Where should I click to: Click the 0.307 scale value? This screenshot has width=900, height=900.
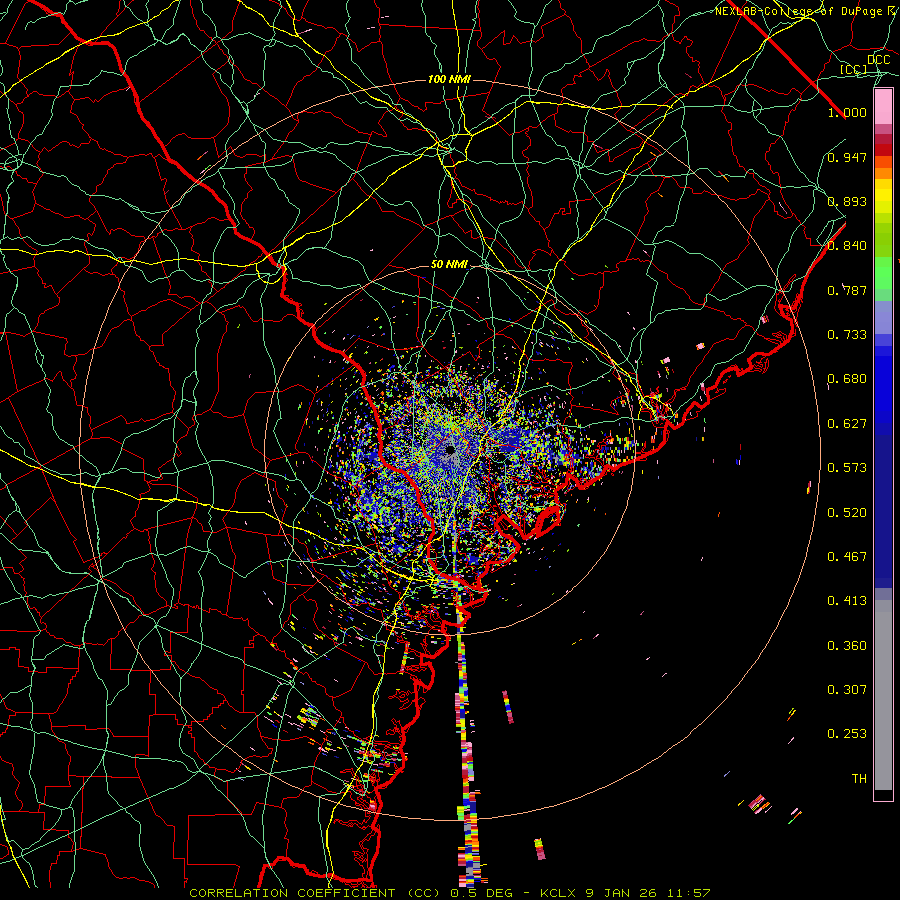tap(847, 690)
